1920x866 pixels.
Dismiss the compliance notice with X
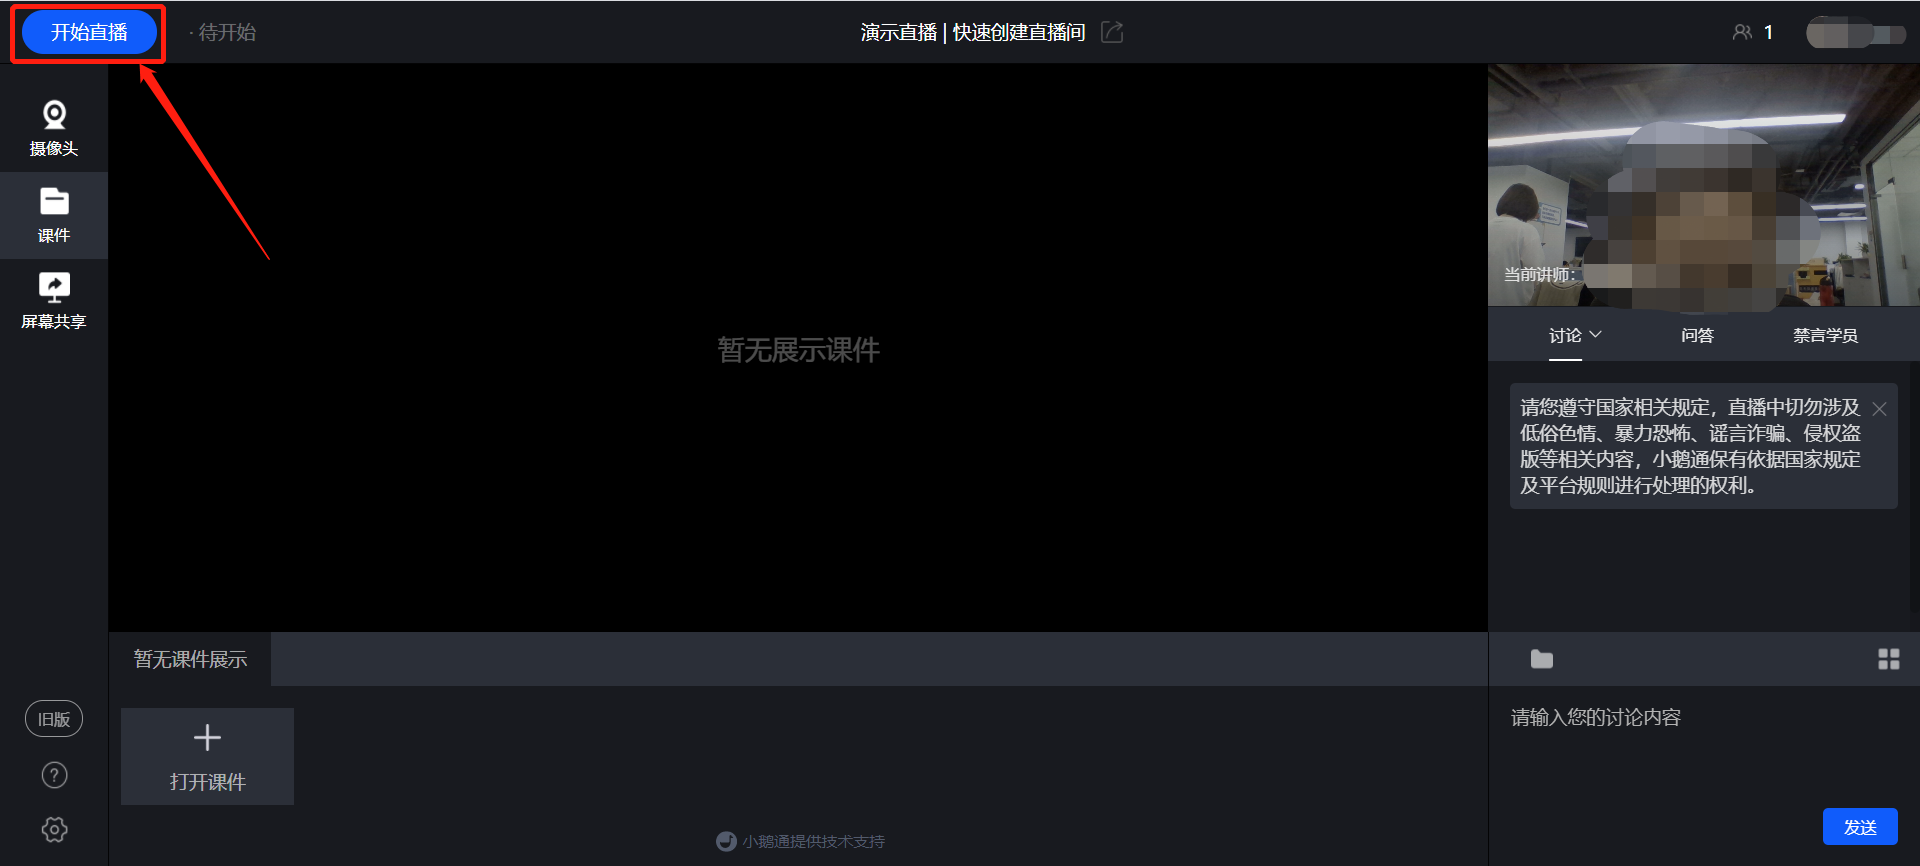point(1879,409)
